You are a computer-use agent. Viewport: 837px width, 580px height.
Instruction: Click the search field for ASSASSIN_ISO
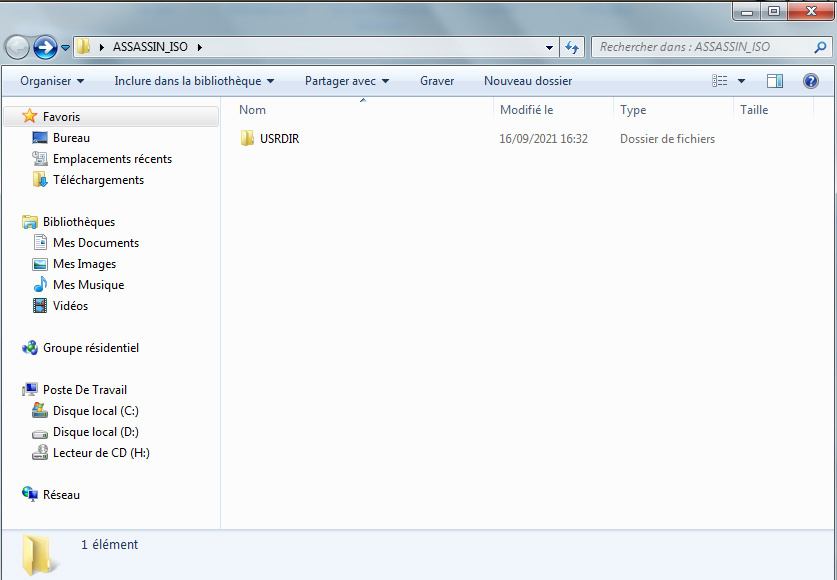click(700, 47)
